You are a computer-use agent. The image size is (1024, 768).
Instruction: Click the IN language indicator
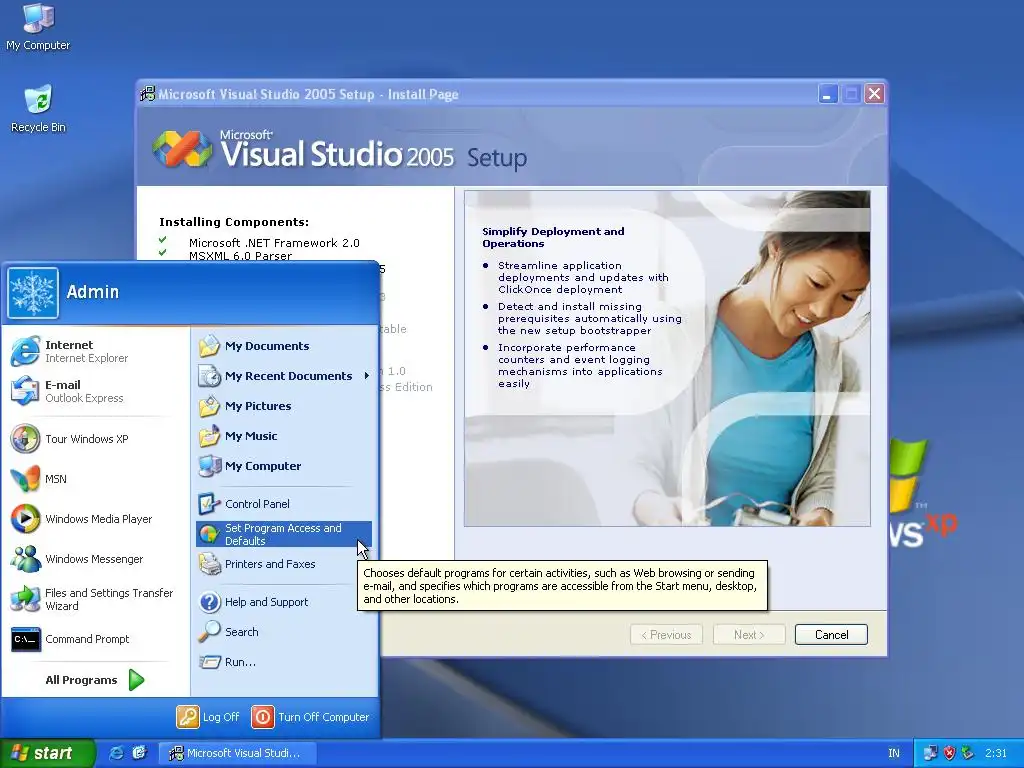(893, 753)
